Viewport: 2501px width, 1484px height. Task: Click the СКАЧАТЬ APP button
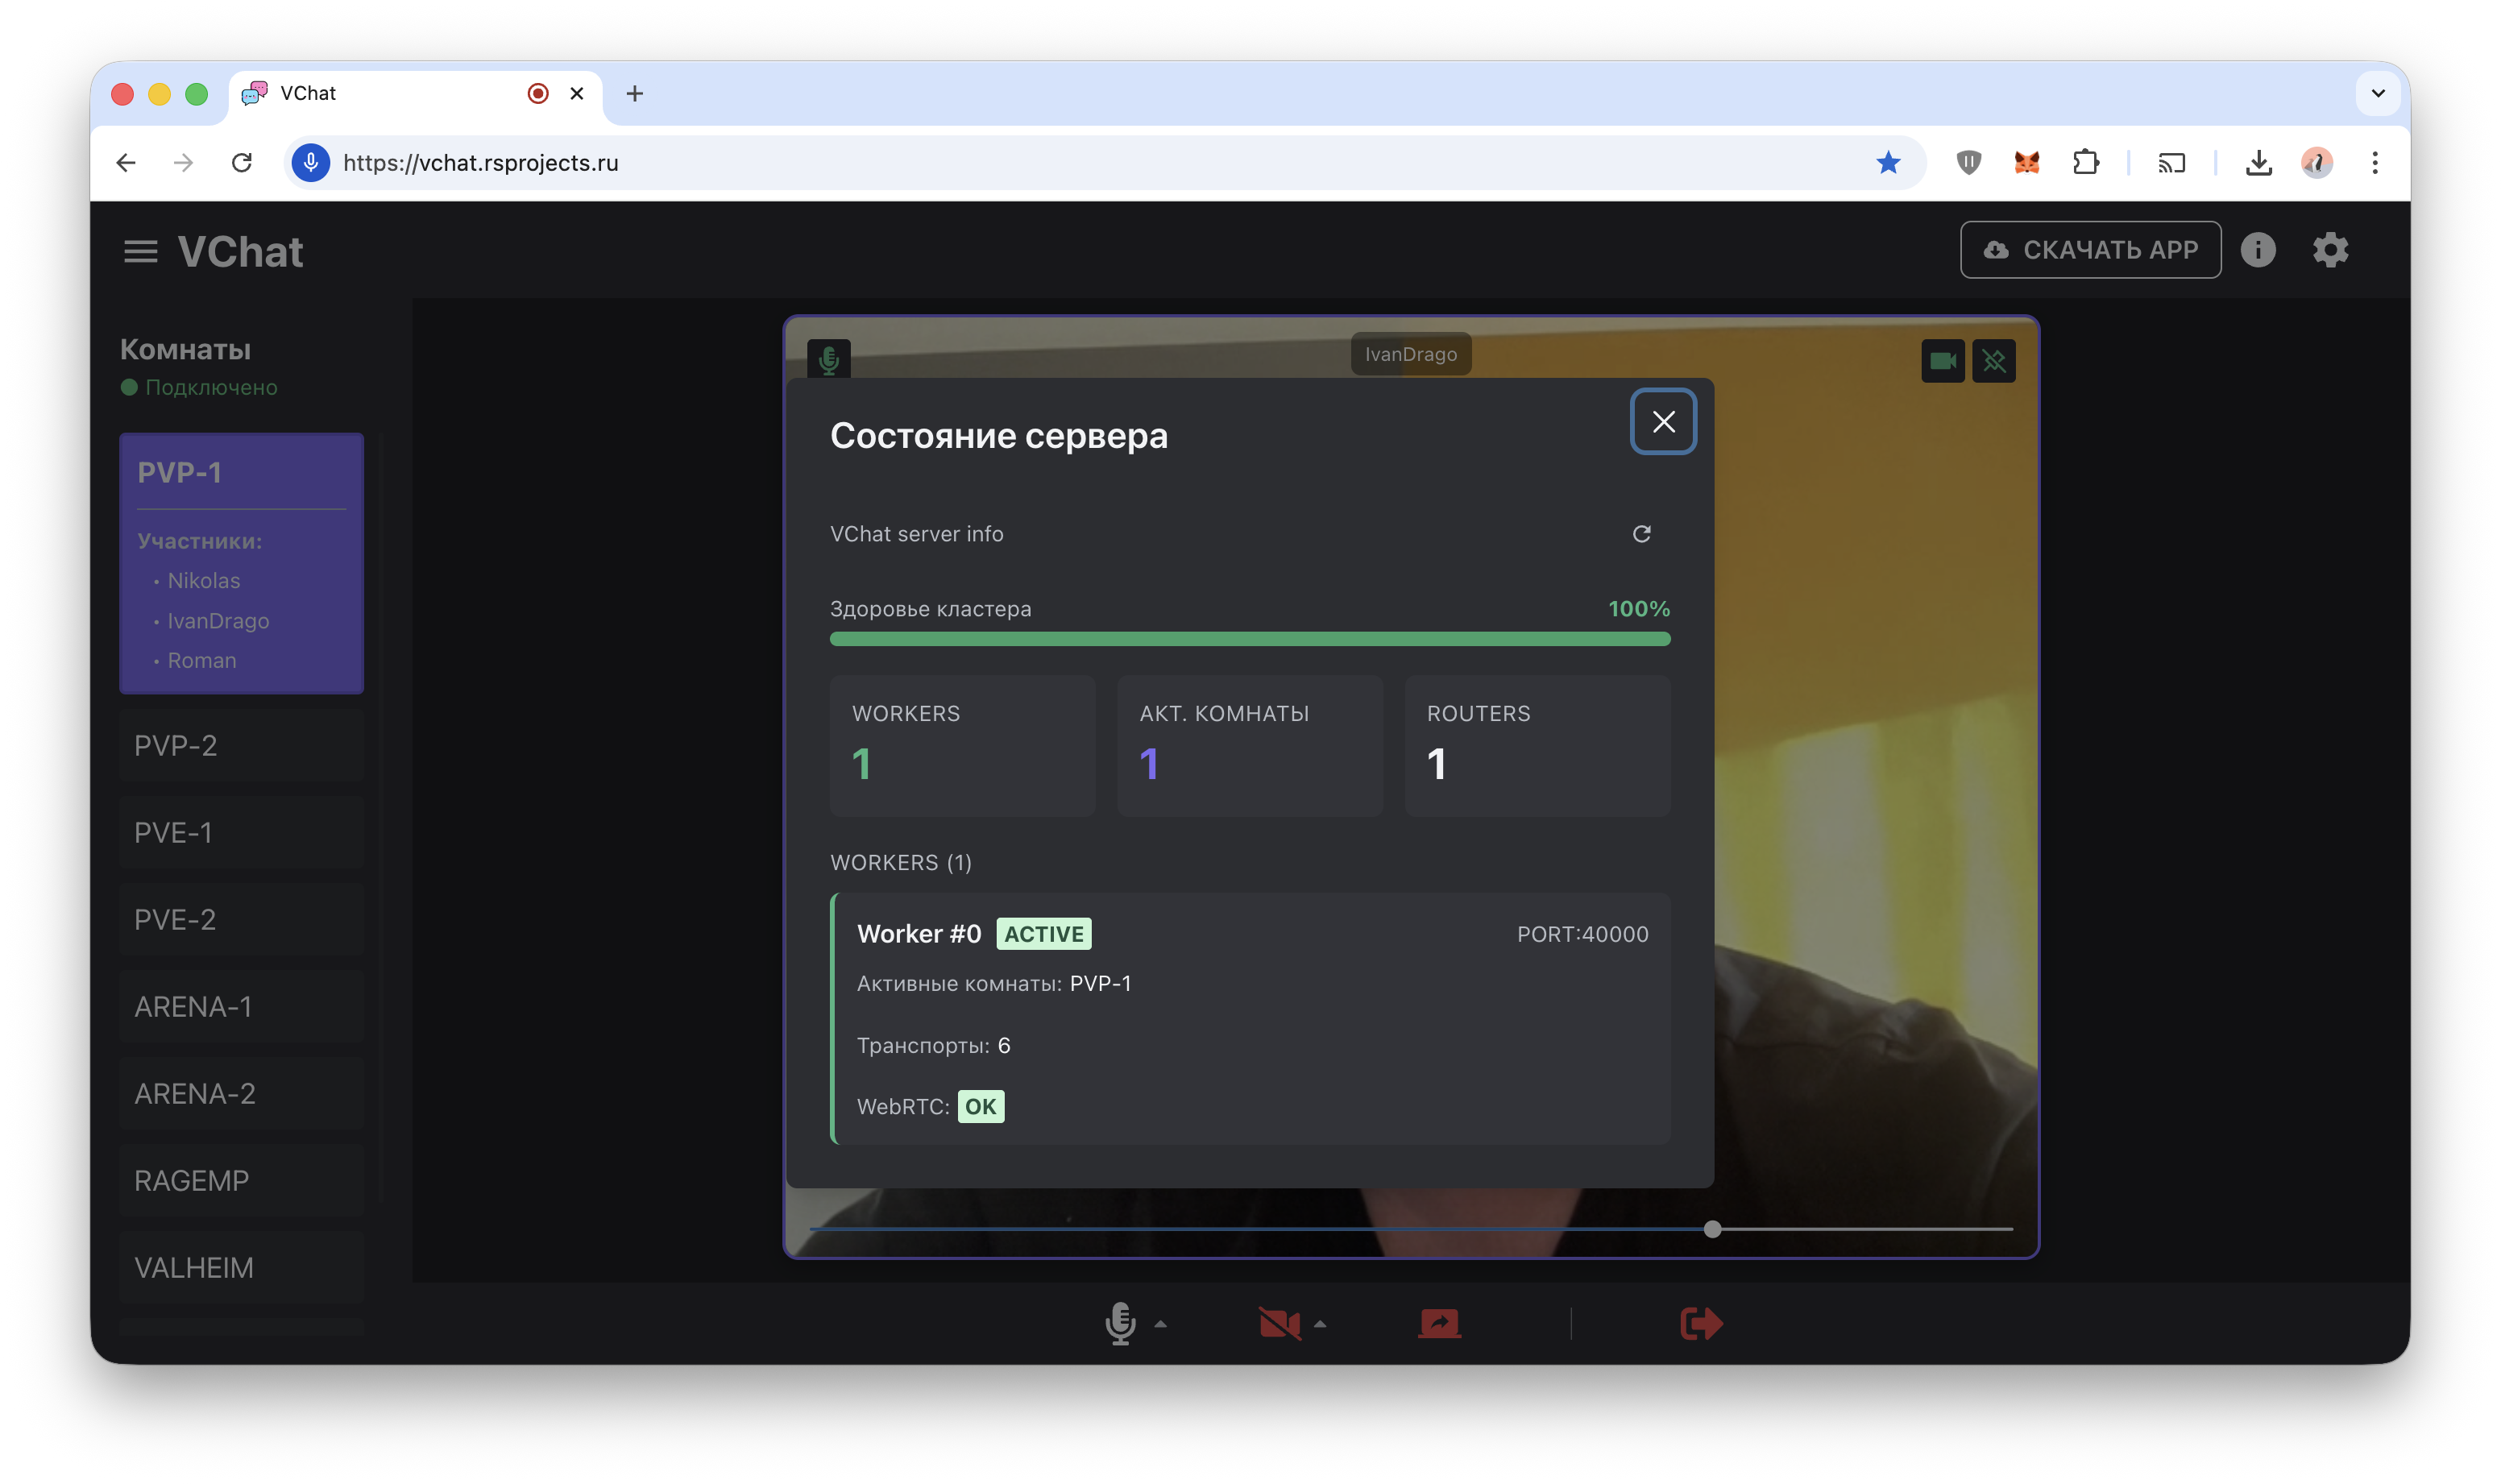point(2090,250)
